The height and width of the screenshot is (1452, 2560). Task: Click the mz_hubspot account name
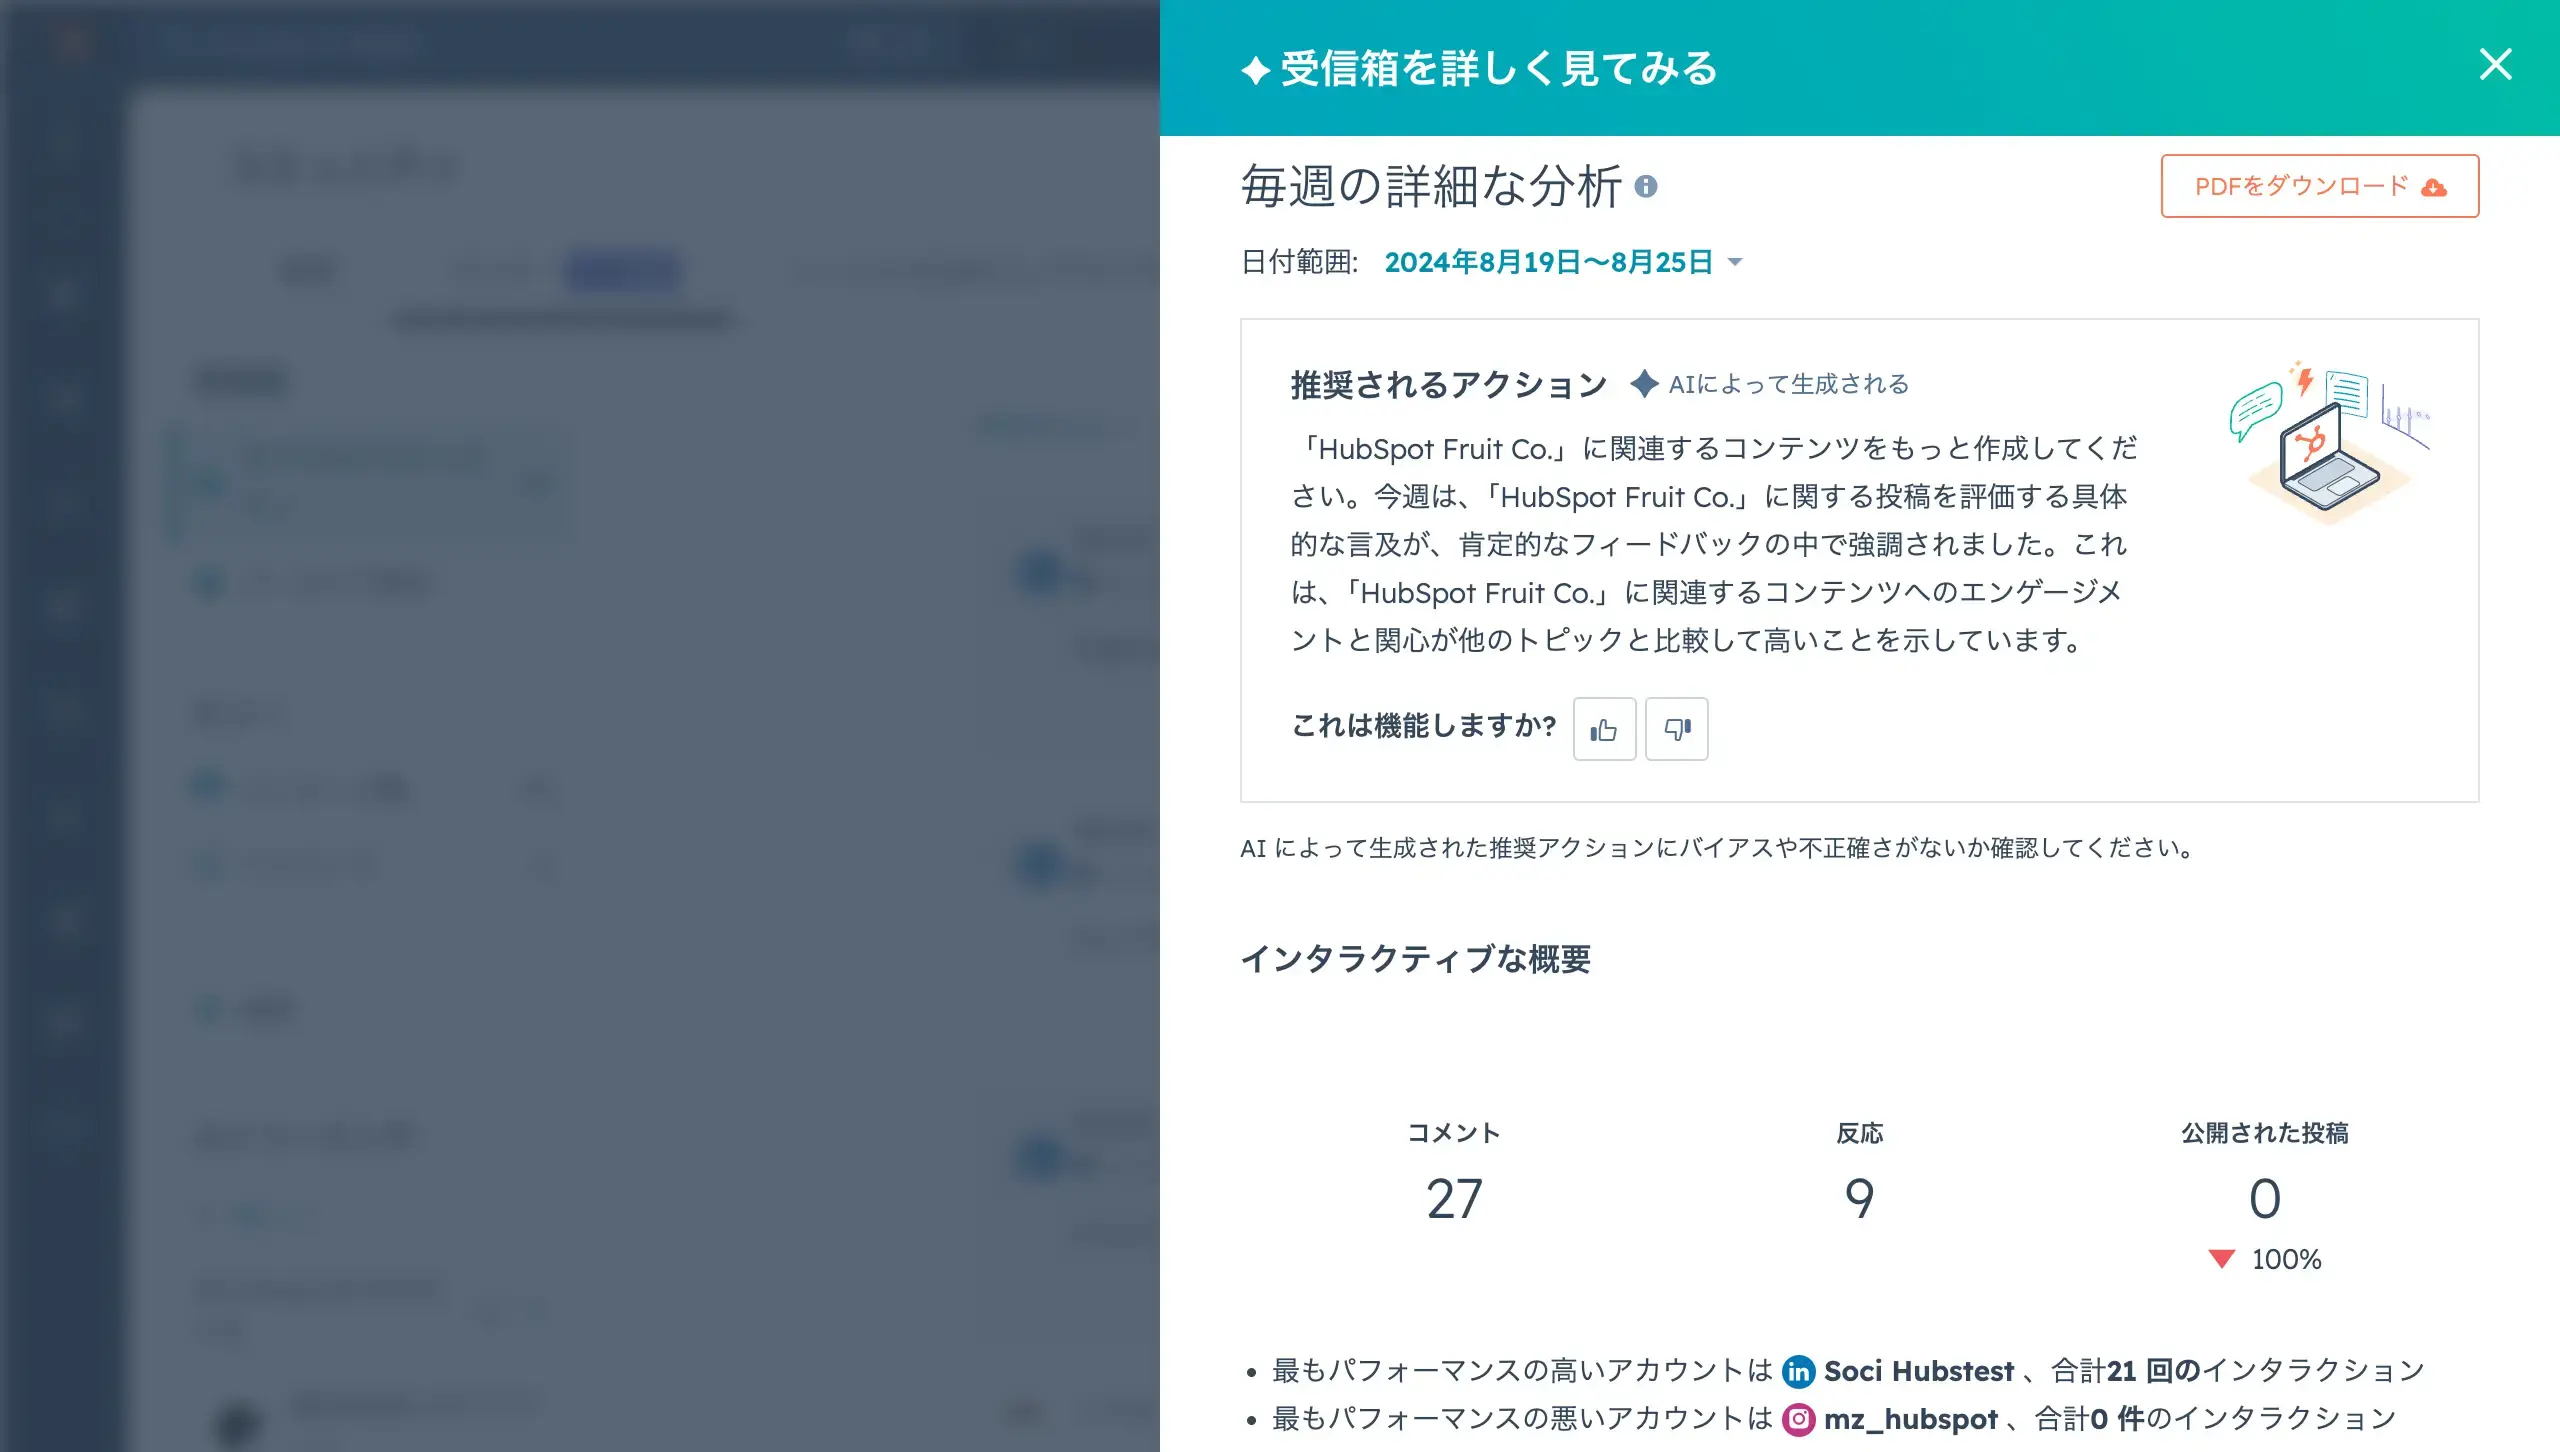point(1910,1419)
